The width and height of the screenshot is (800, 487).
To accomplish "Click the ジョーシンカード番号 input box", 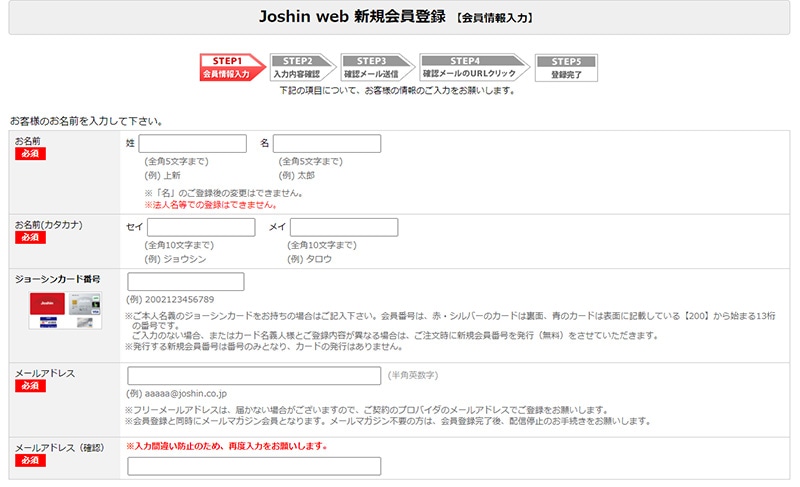I will click(186, 281).
